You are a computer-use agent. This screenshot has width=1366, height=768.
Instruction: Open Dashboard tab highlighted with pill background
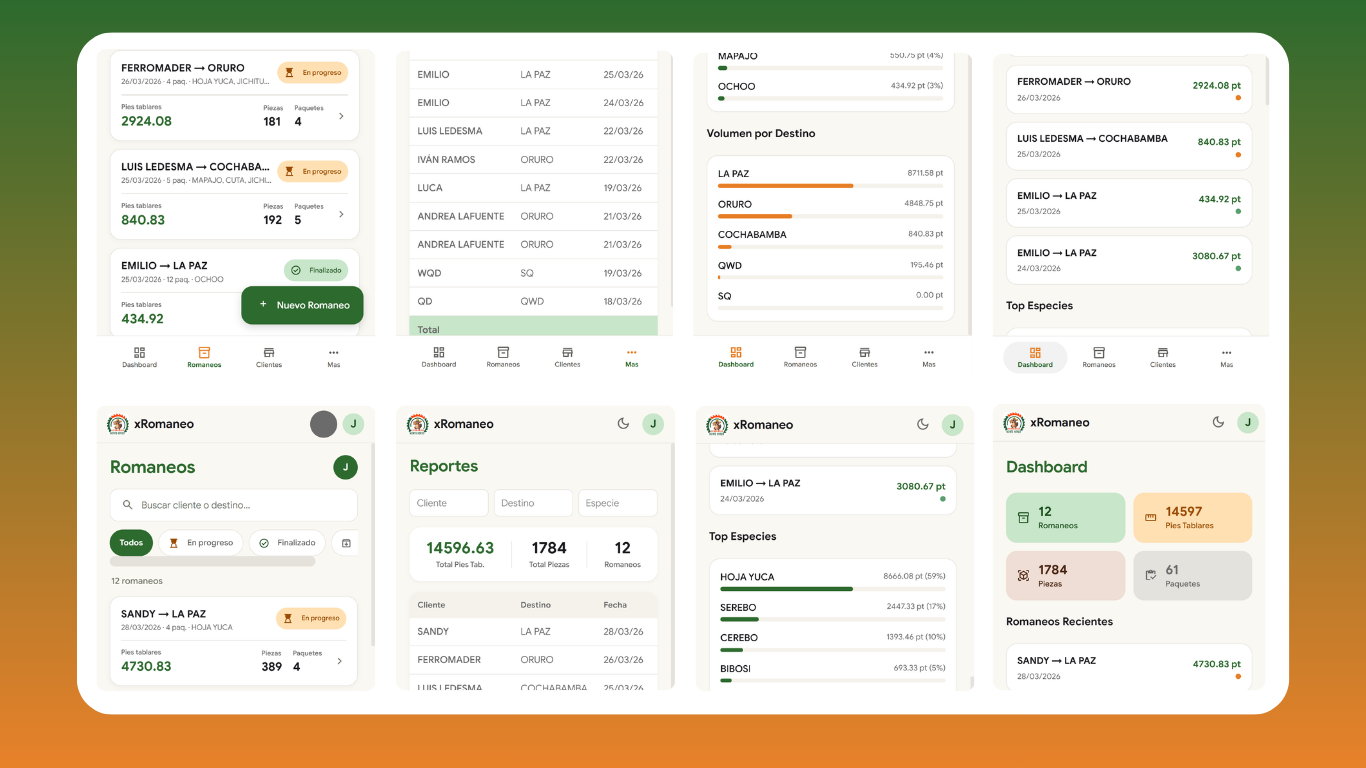tap(1035, 358)
